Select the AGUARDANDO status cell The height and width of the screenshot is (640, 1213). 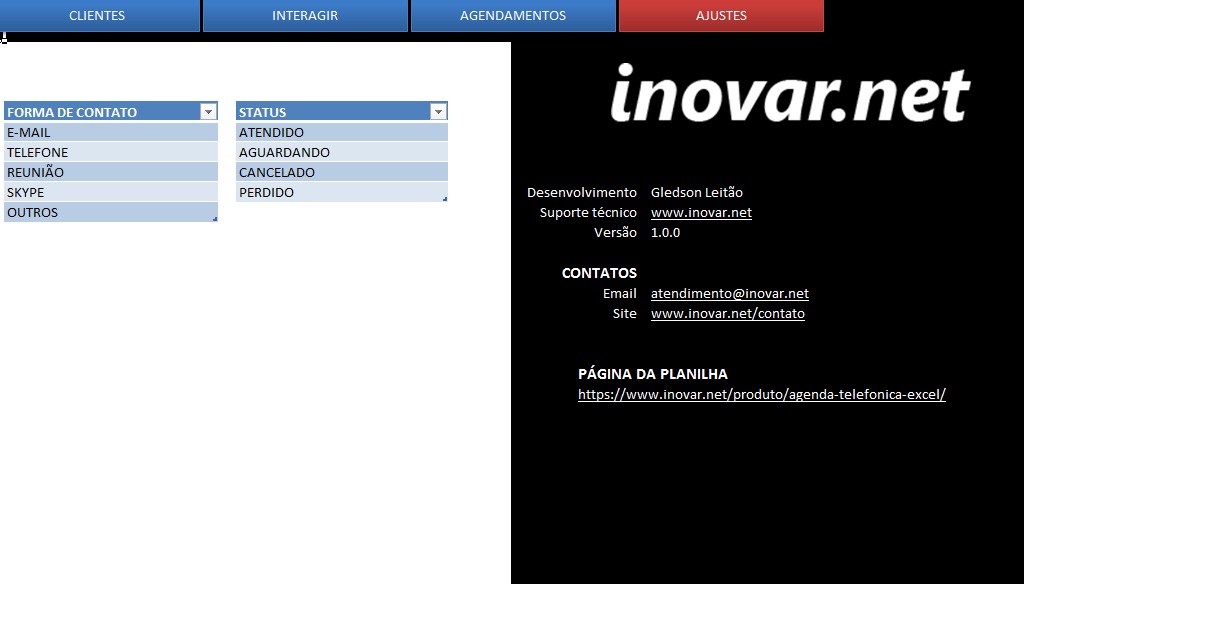[x=342, y=152]
